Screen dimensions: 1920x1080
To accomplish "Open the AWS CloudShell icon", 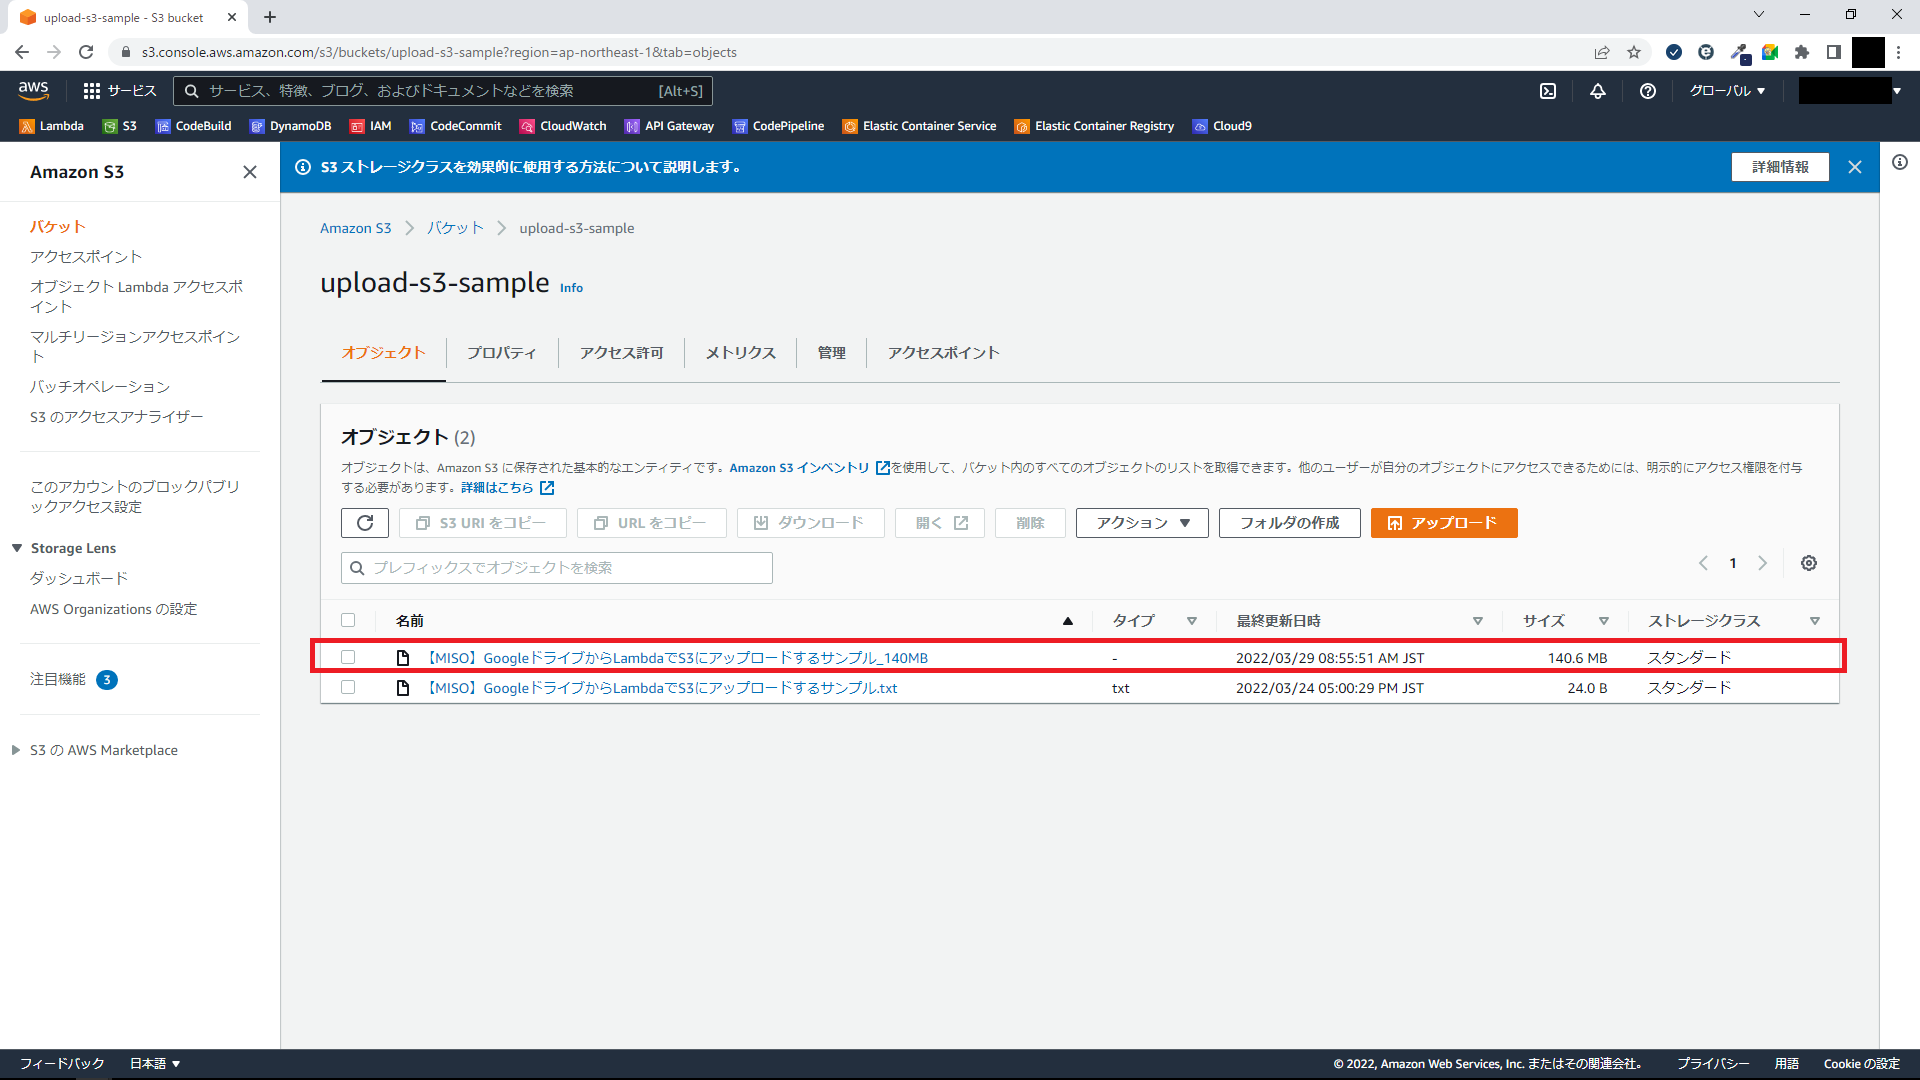I will pyautogui.click(x=1548, y=91).
